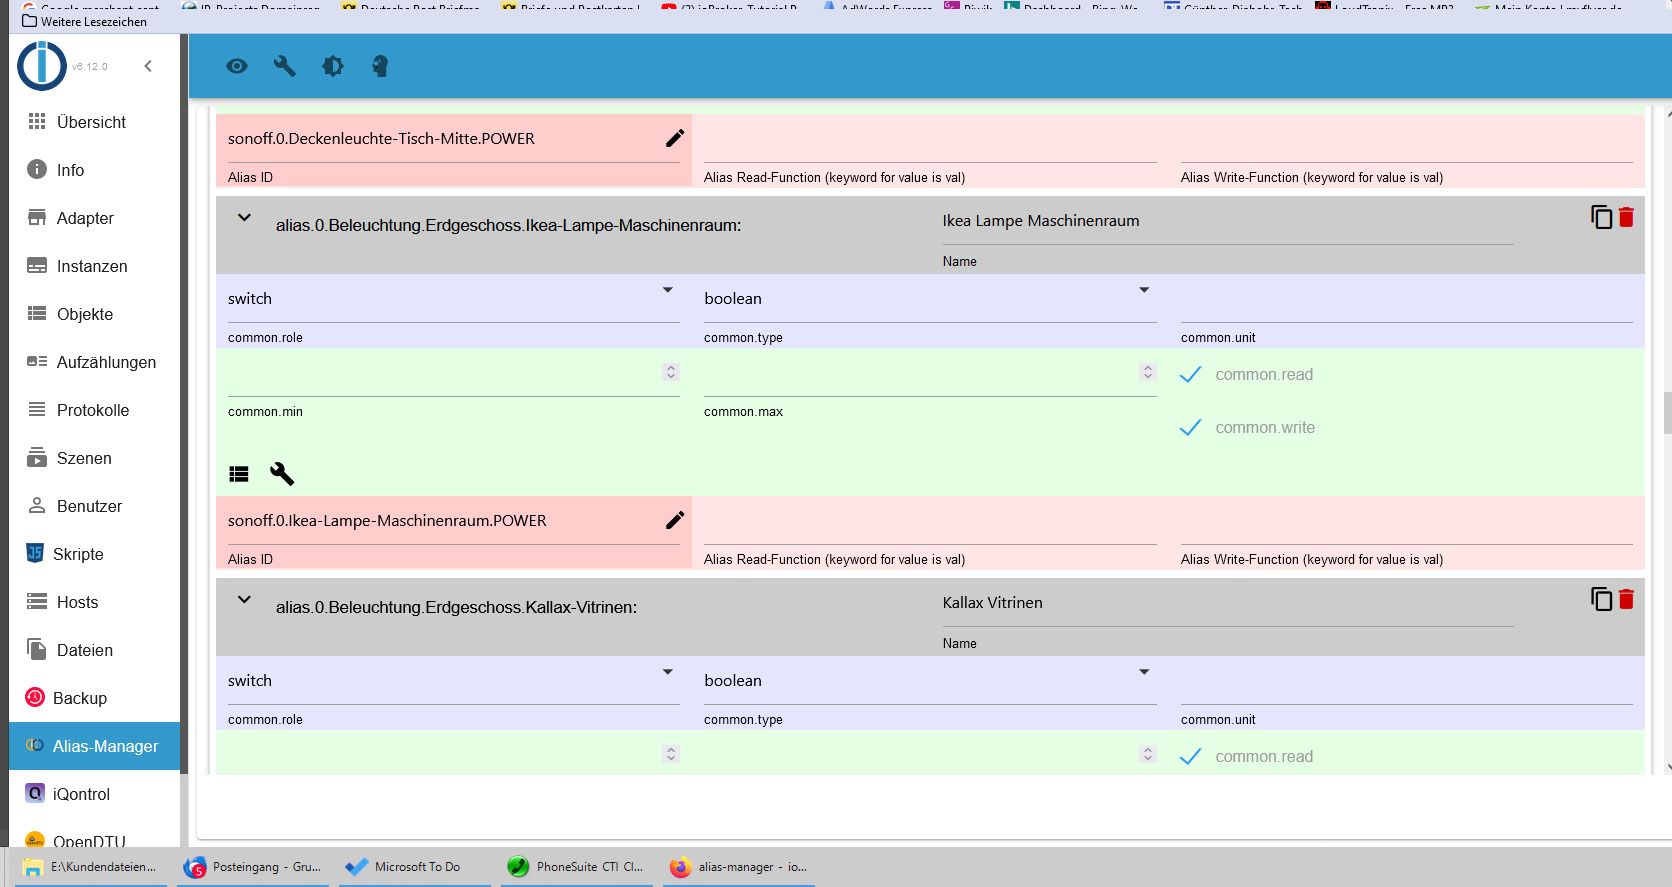This screenshot has width=1672, height=887.
Task: Switch to Firefox alias-manager taskbar button
Action: point(739,867)
